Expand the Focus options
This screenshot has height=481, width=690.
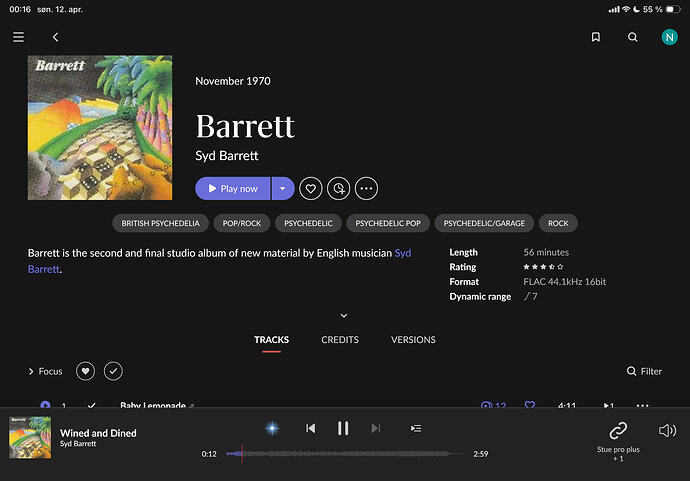click(45, 371)
